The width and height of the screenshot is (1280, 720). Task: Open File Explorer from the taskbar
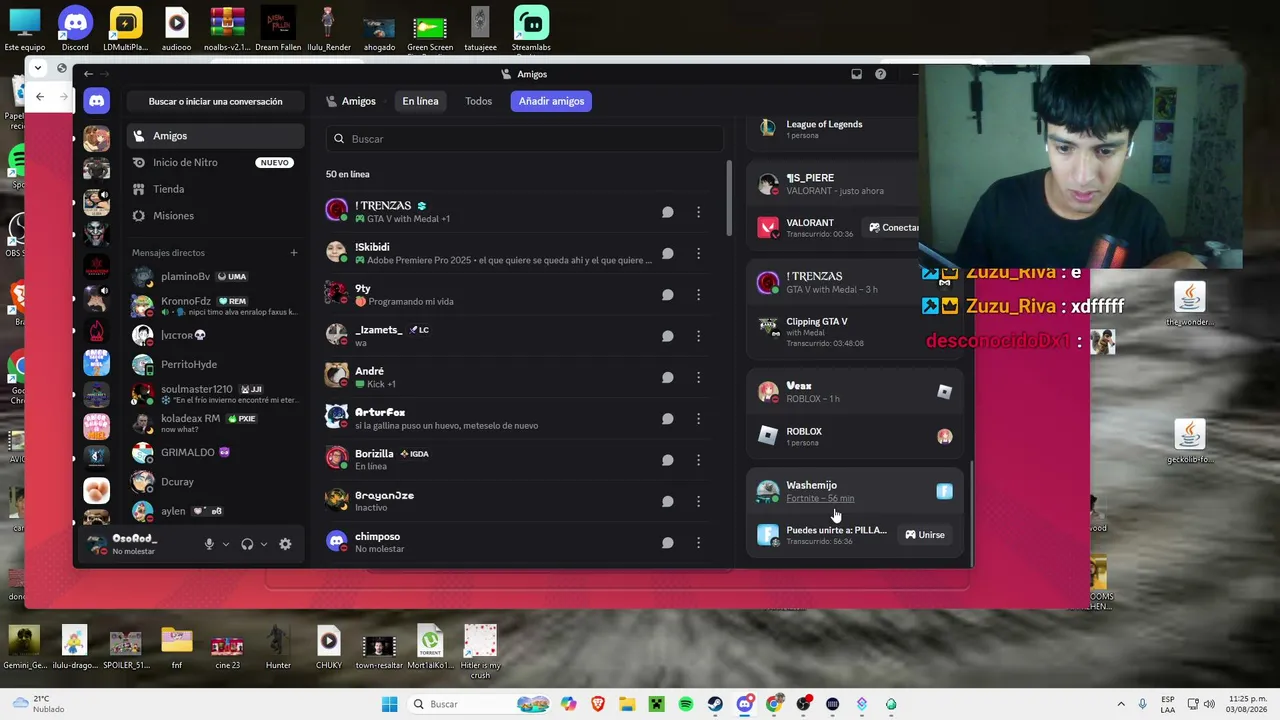coord(627,704)
